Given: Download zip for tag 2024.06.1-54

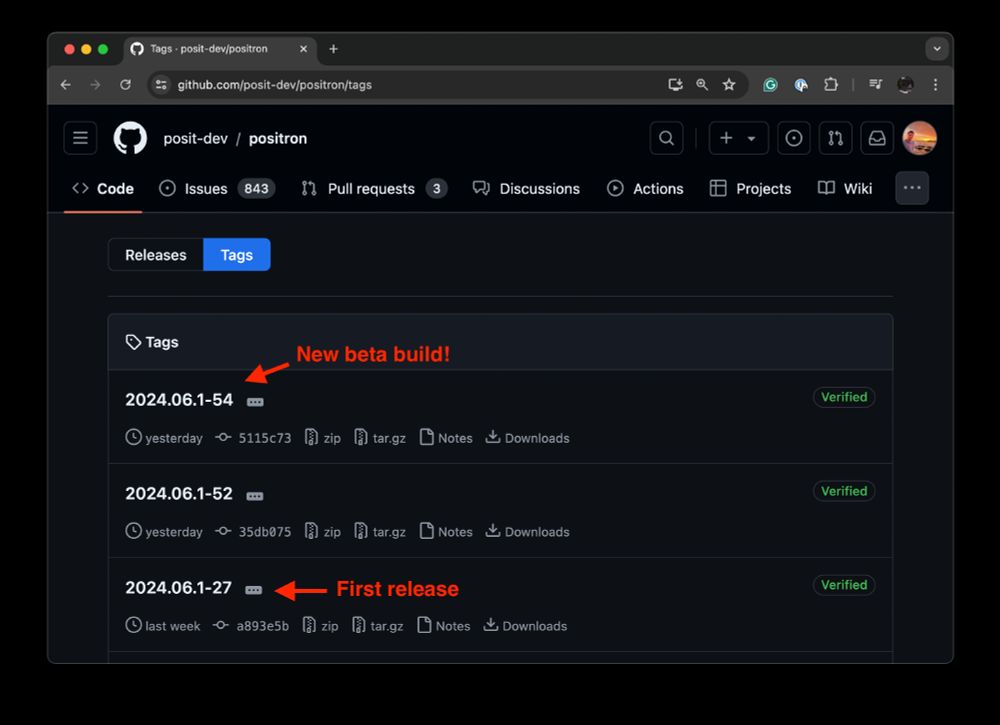Looking at the screenshot, I should (323, 438).
